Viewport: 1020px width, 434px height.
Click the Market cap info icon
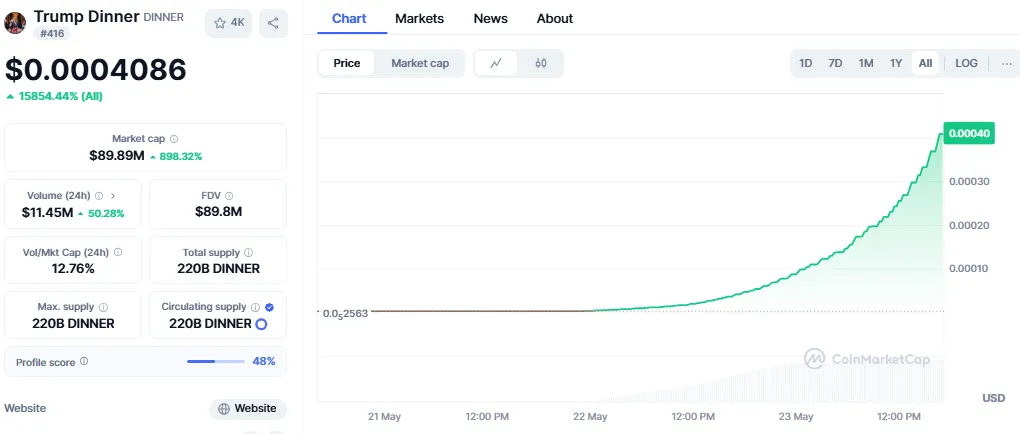coord(174,140)
